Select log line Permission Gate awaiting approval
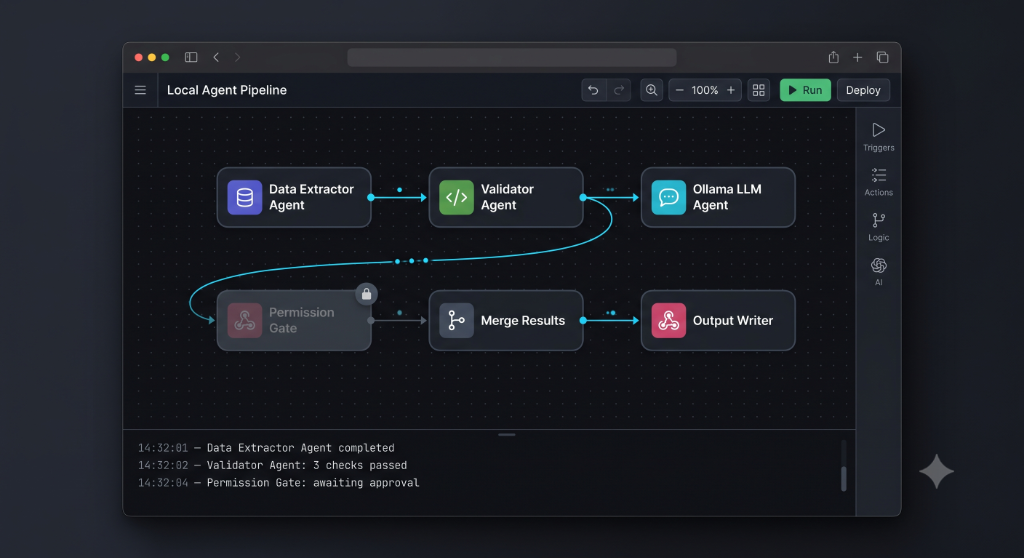Viewport: 1024px width, 558px height. coord(278,483)
